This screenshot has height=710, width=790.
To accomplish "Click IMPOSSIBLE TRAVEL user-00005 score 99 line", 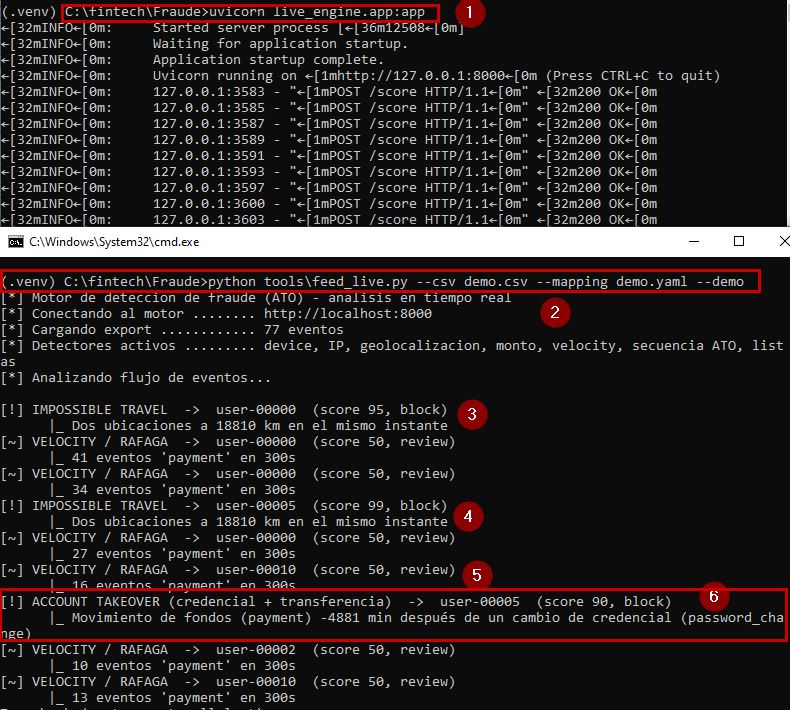I will click(224, 505).
